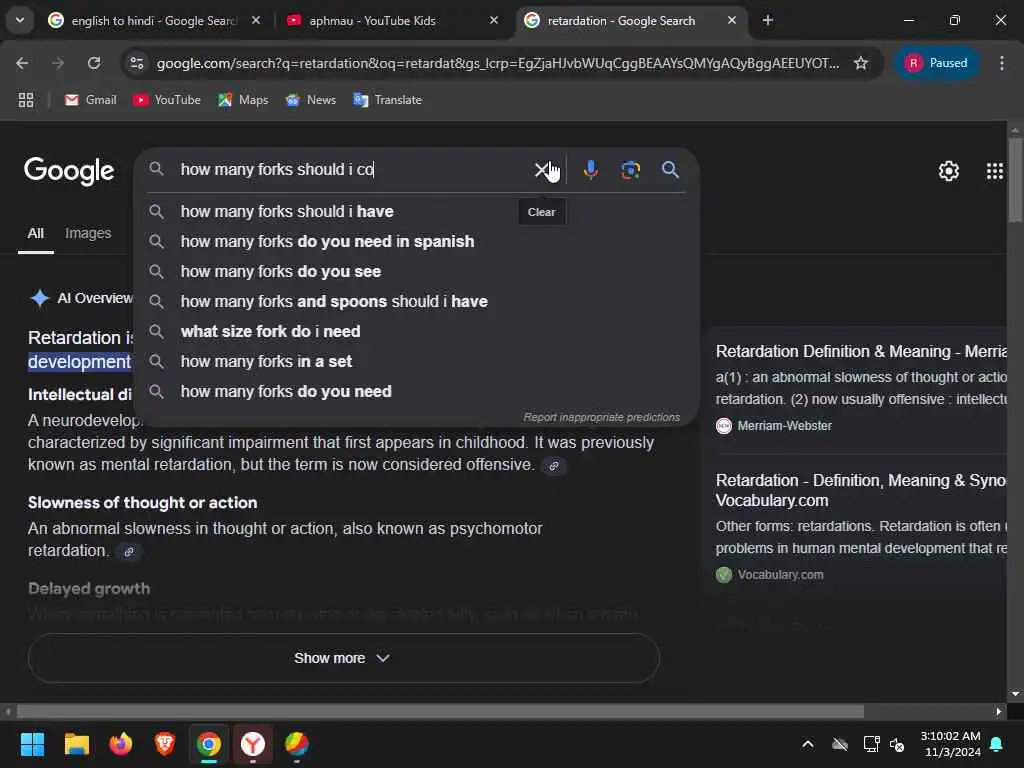Choose suggestion 'how many forks do you see'
1024x768 pixels.
(x=418, y=272)
